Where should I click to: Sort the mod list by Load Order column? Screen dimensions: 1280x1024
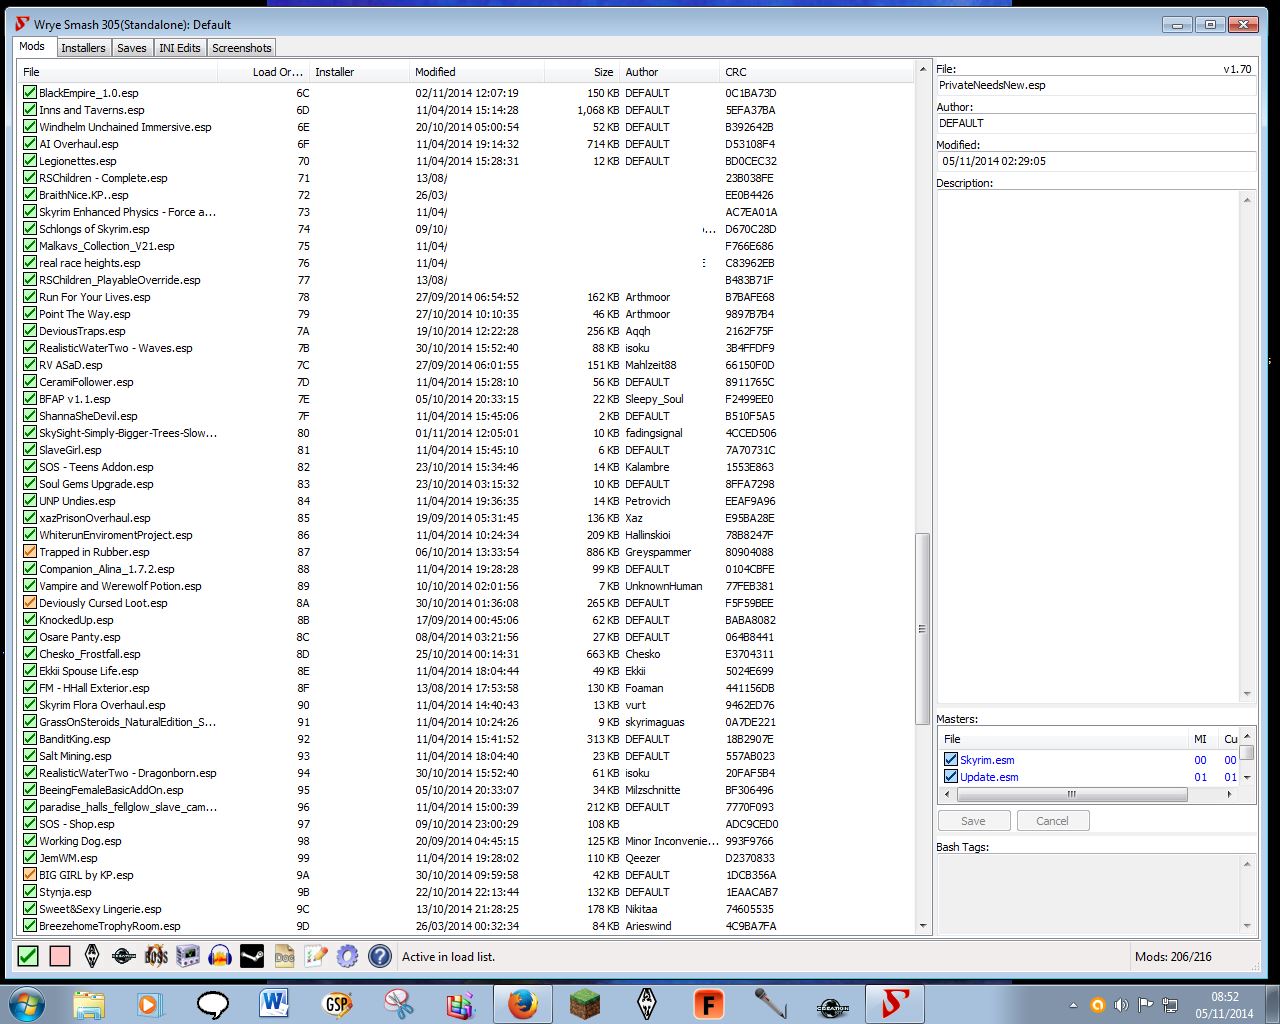(x=276, y=72)
